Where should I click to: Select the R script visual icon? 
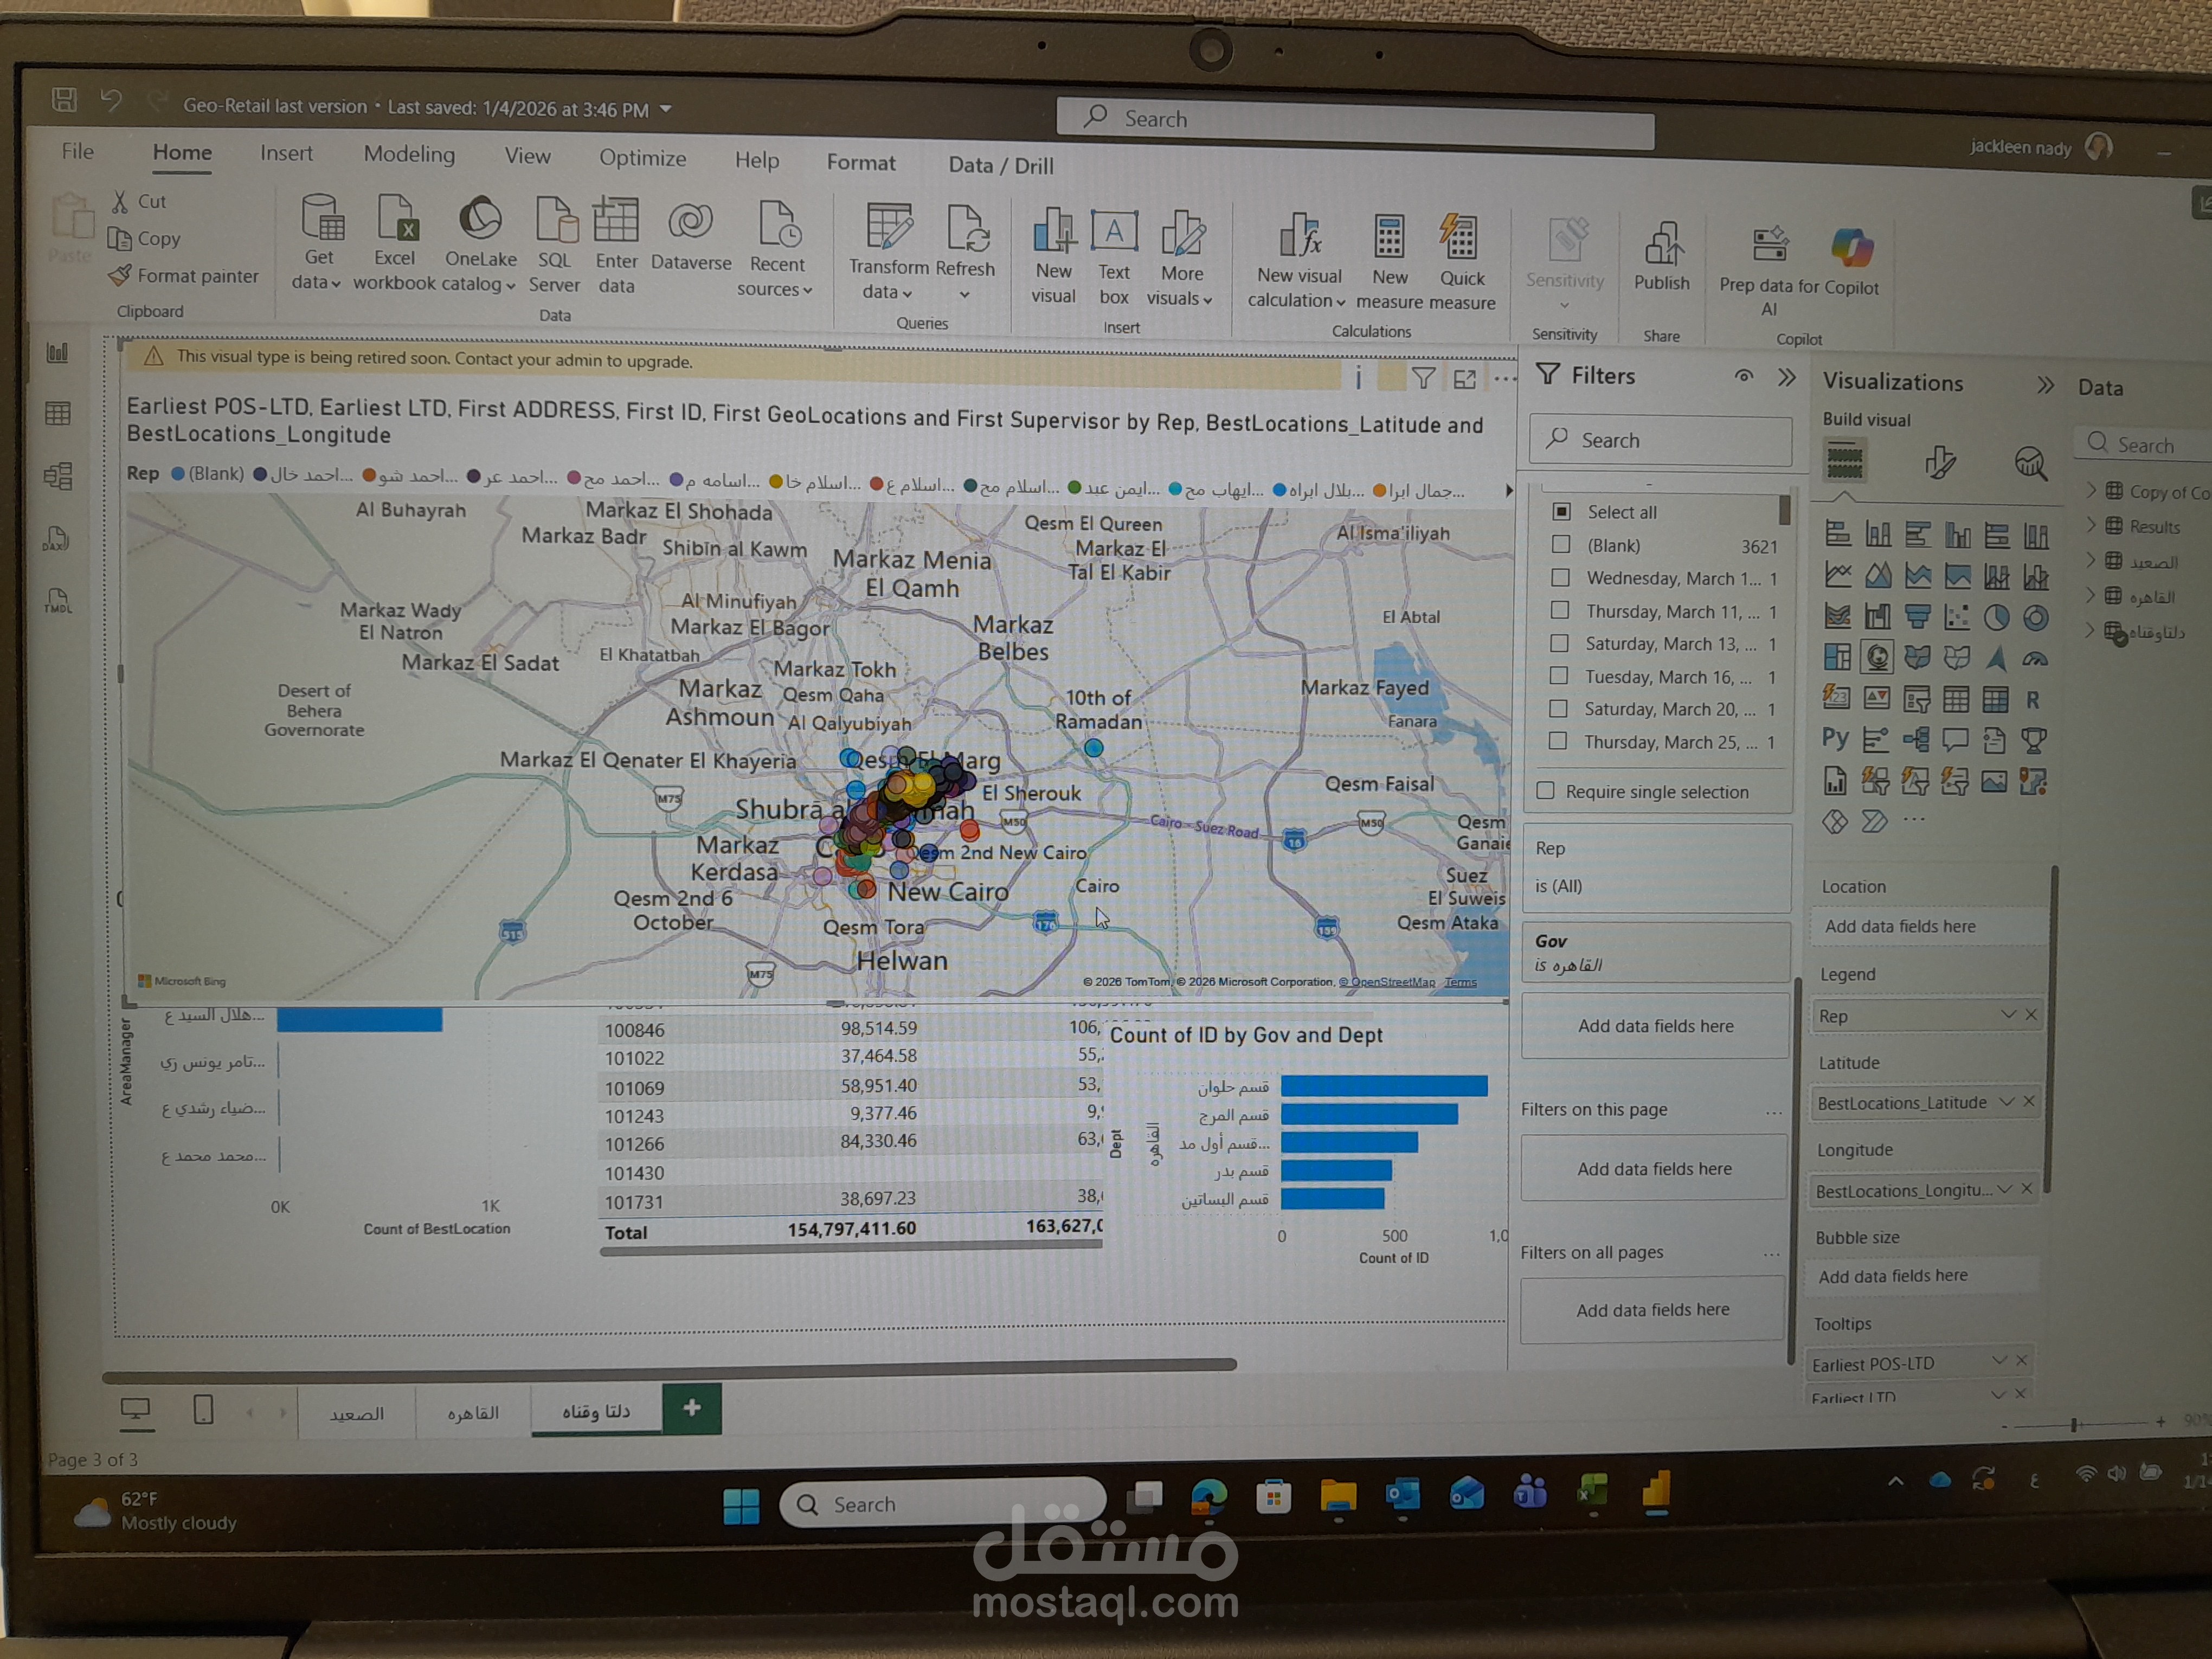(2032, 700)
